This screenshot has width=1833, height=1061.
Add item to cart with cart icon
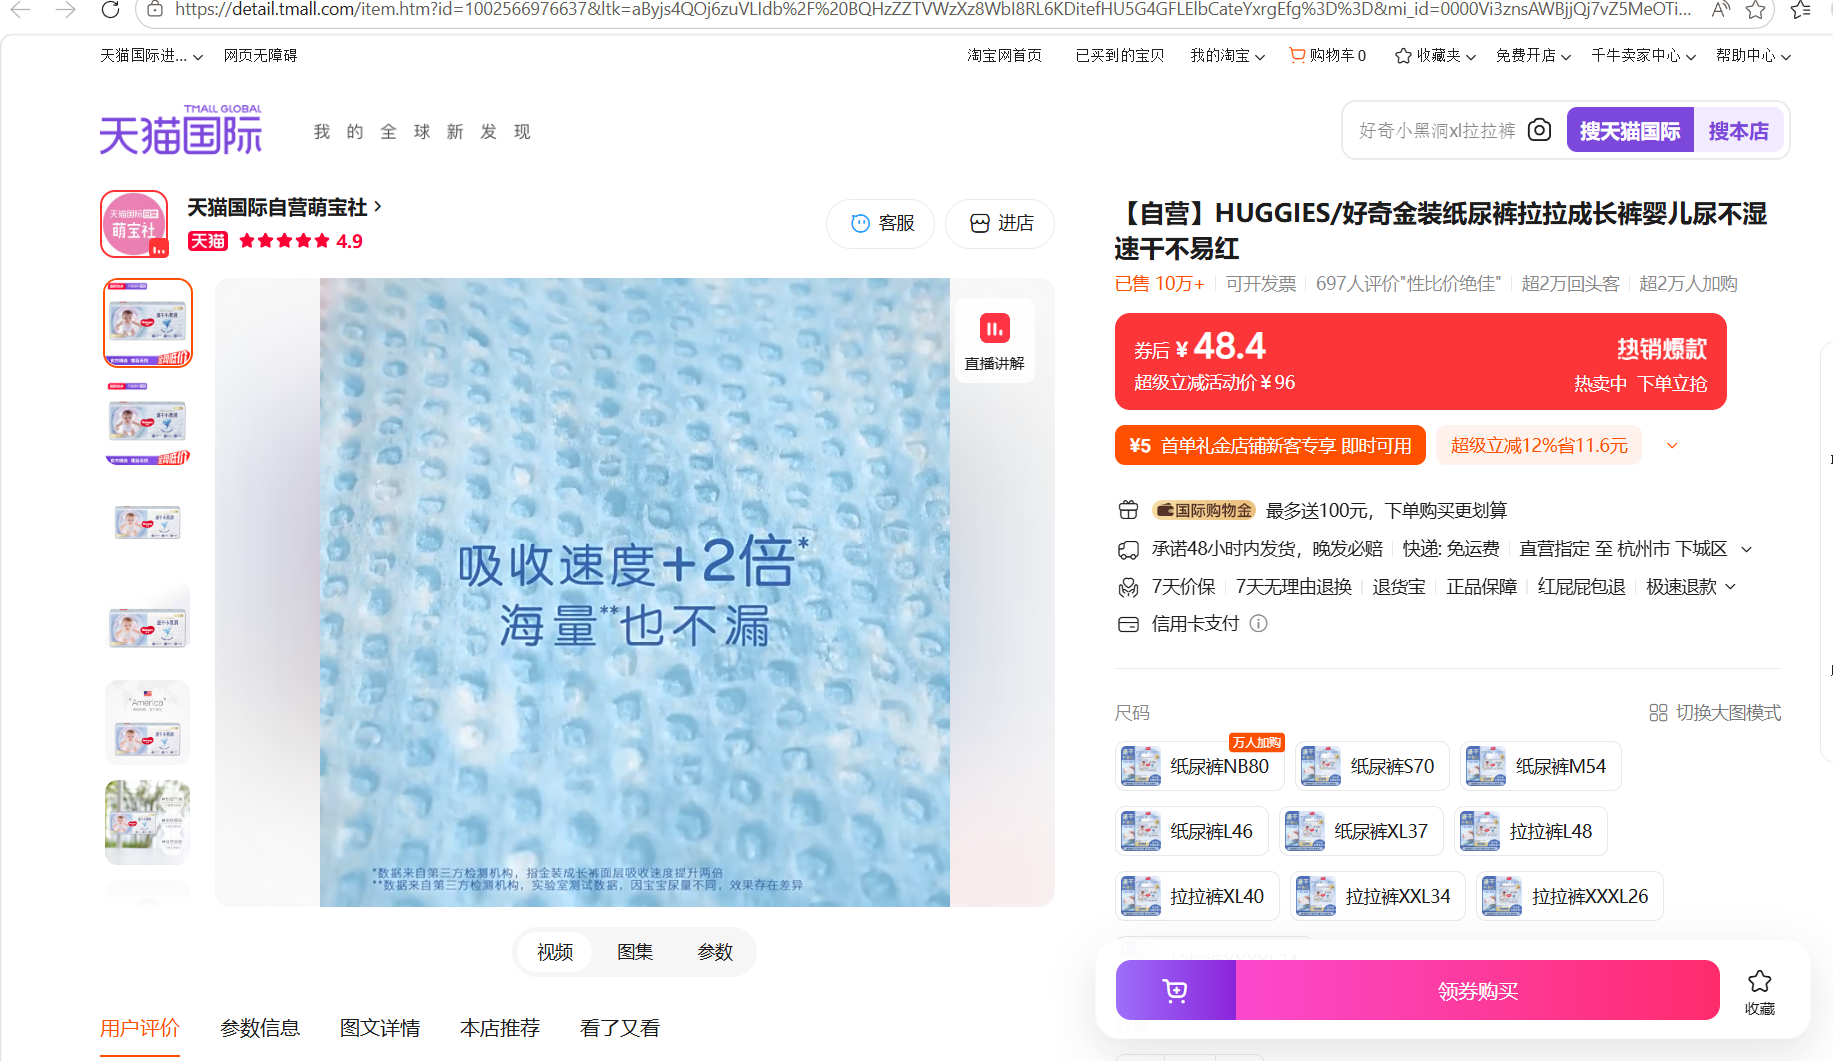1176,991
